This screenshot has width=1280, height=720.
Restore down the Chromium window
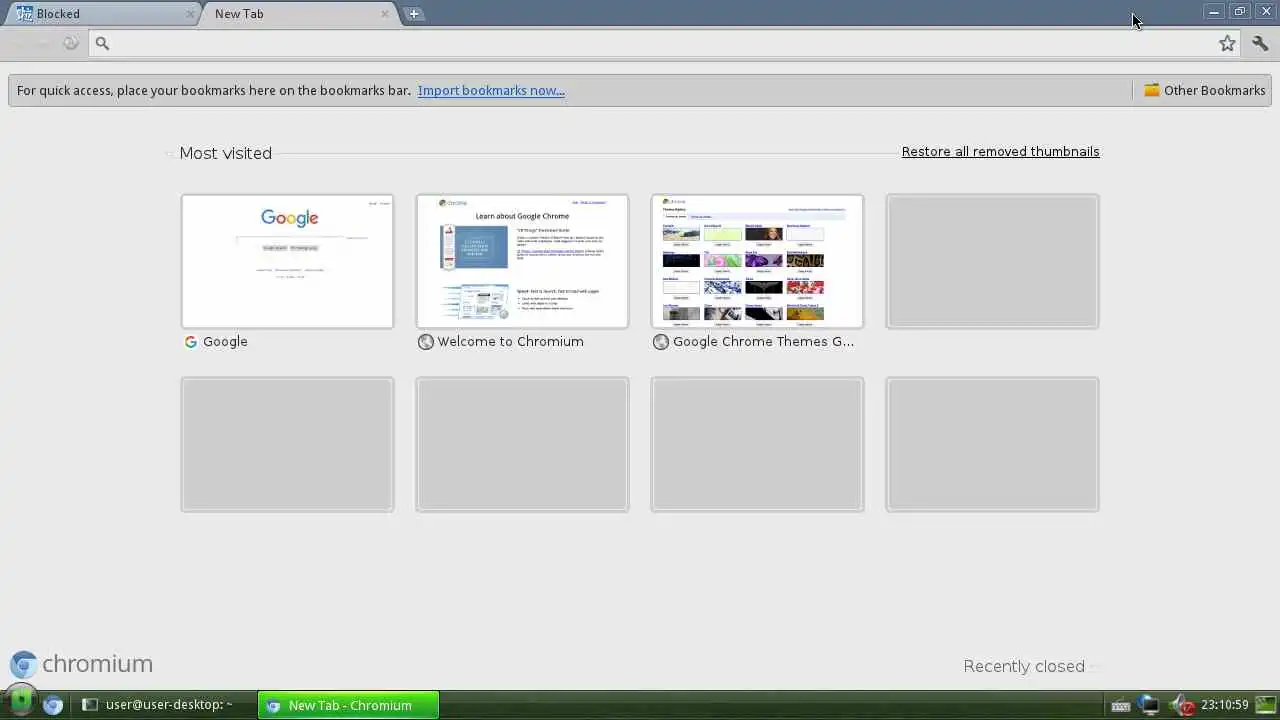(1240, 12)
